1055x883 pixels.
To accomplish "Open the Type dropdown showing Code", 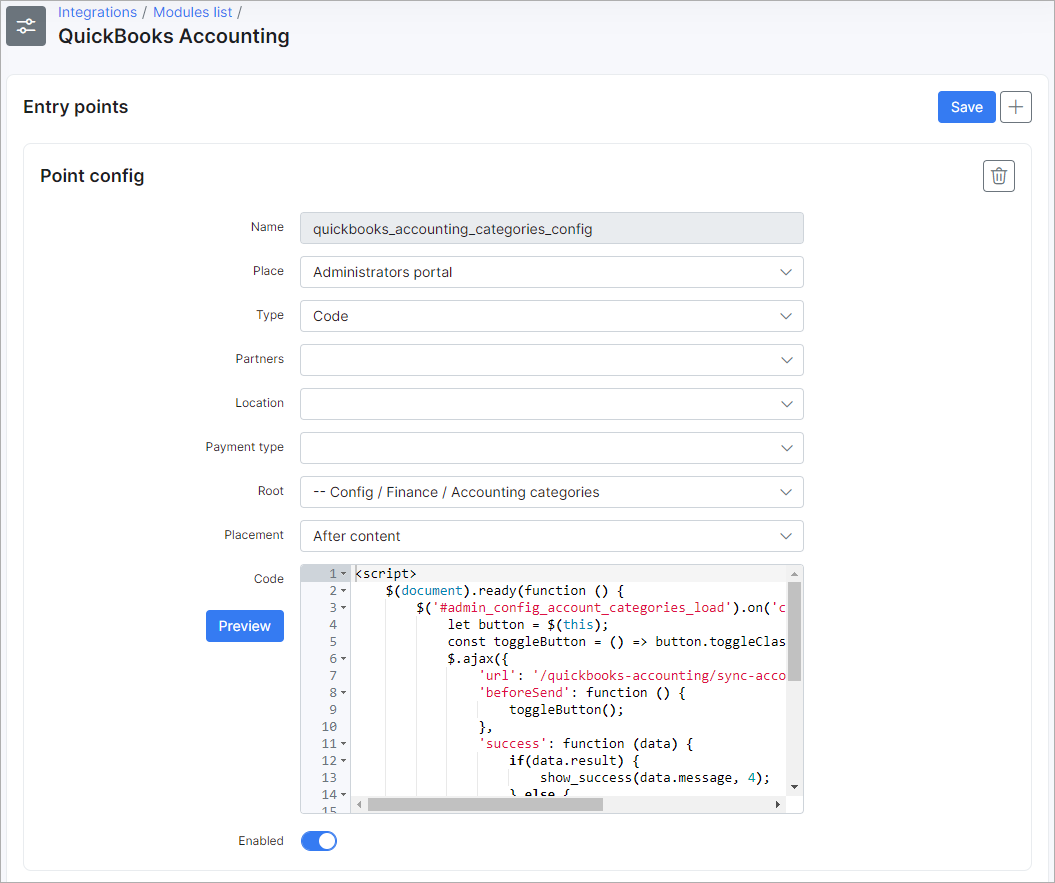I will pos(552,316).
